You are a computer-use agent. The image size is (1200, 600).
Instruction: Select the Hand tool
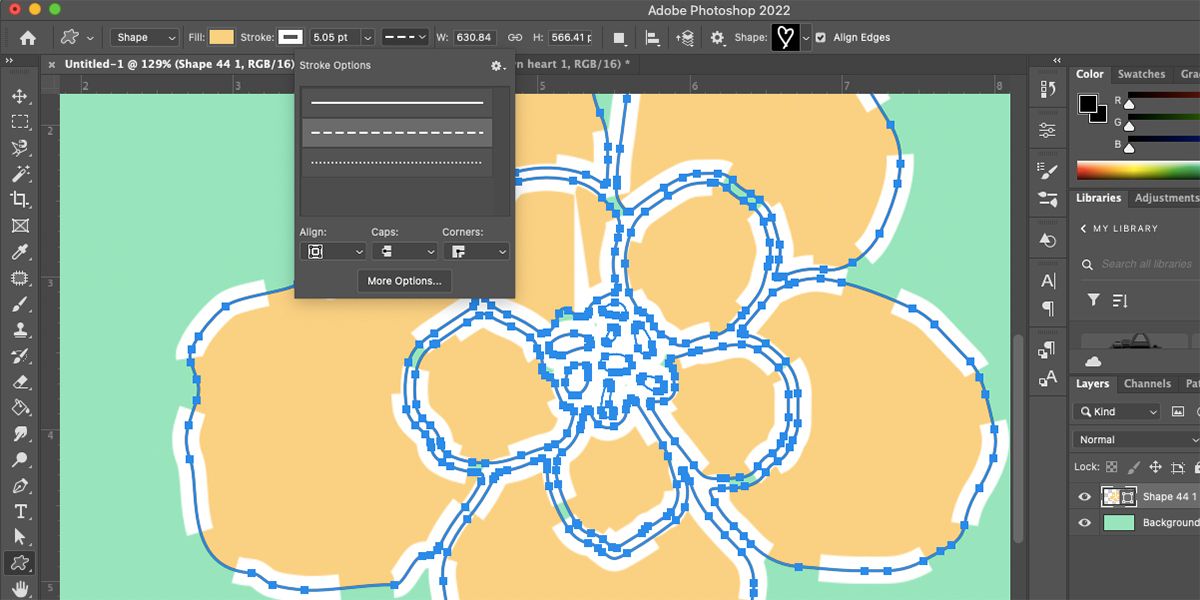(20, 589)
